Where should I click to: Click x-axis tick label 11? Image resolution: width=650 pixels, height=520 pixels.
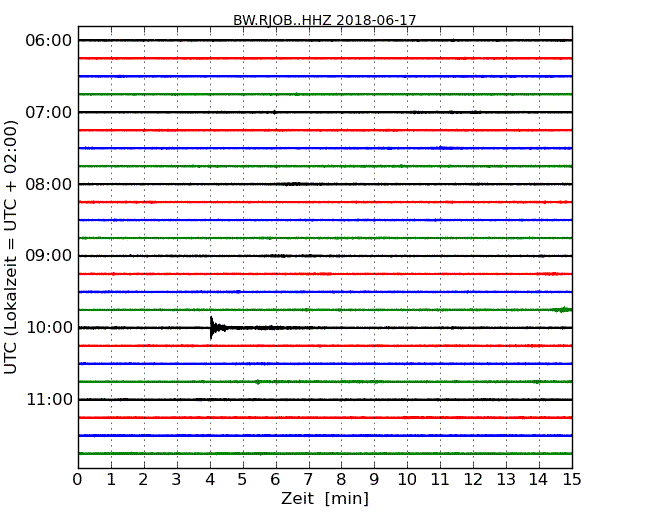(440, 480)
